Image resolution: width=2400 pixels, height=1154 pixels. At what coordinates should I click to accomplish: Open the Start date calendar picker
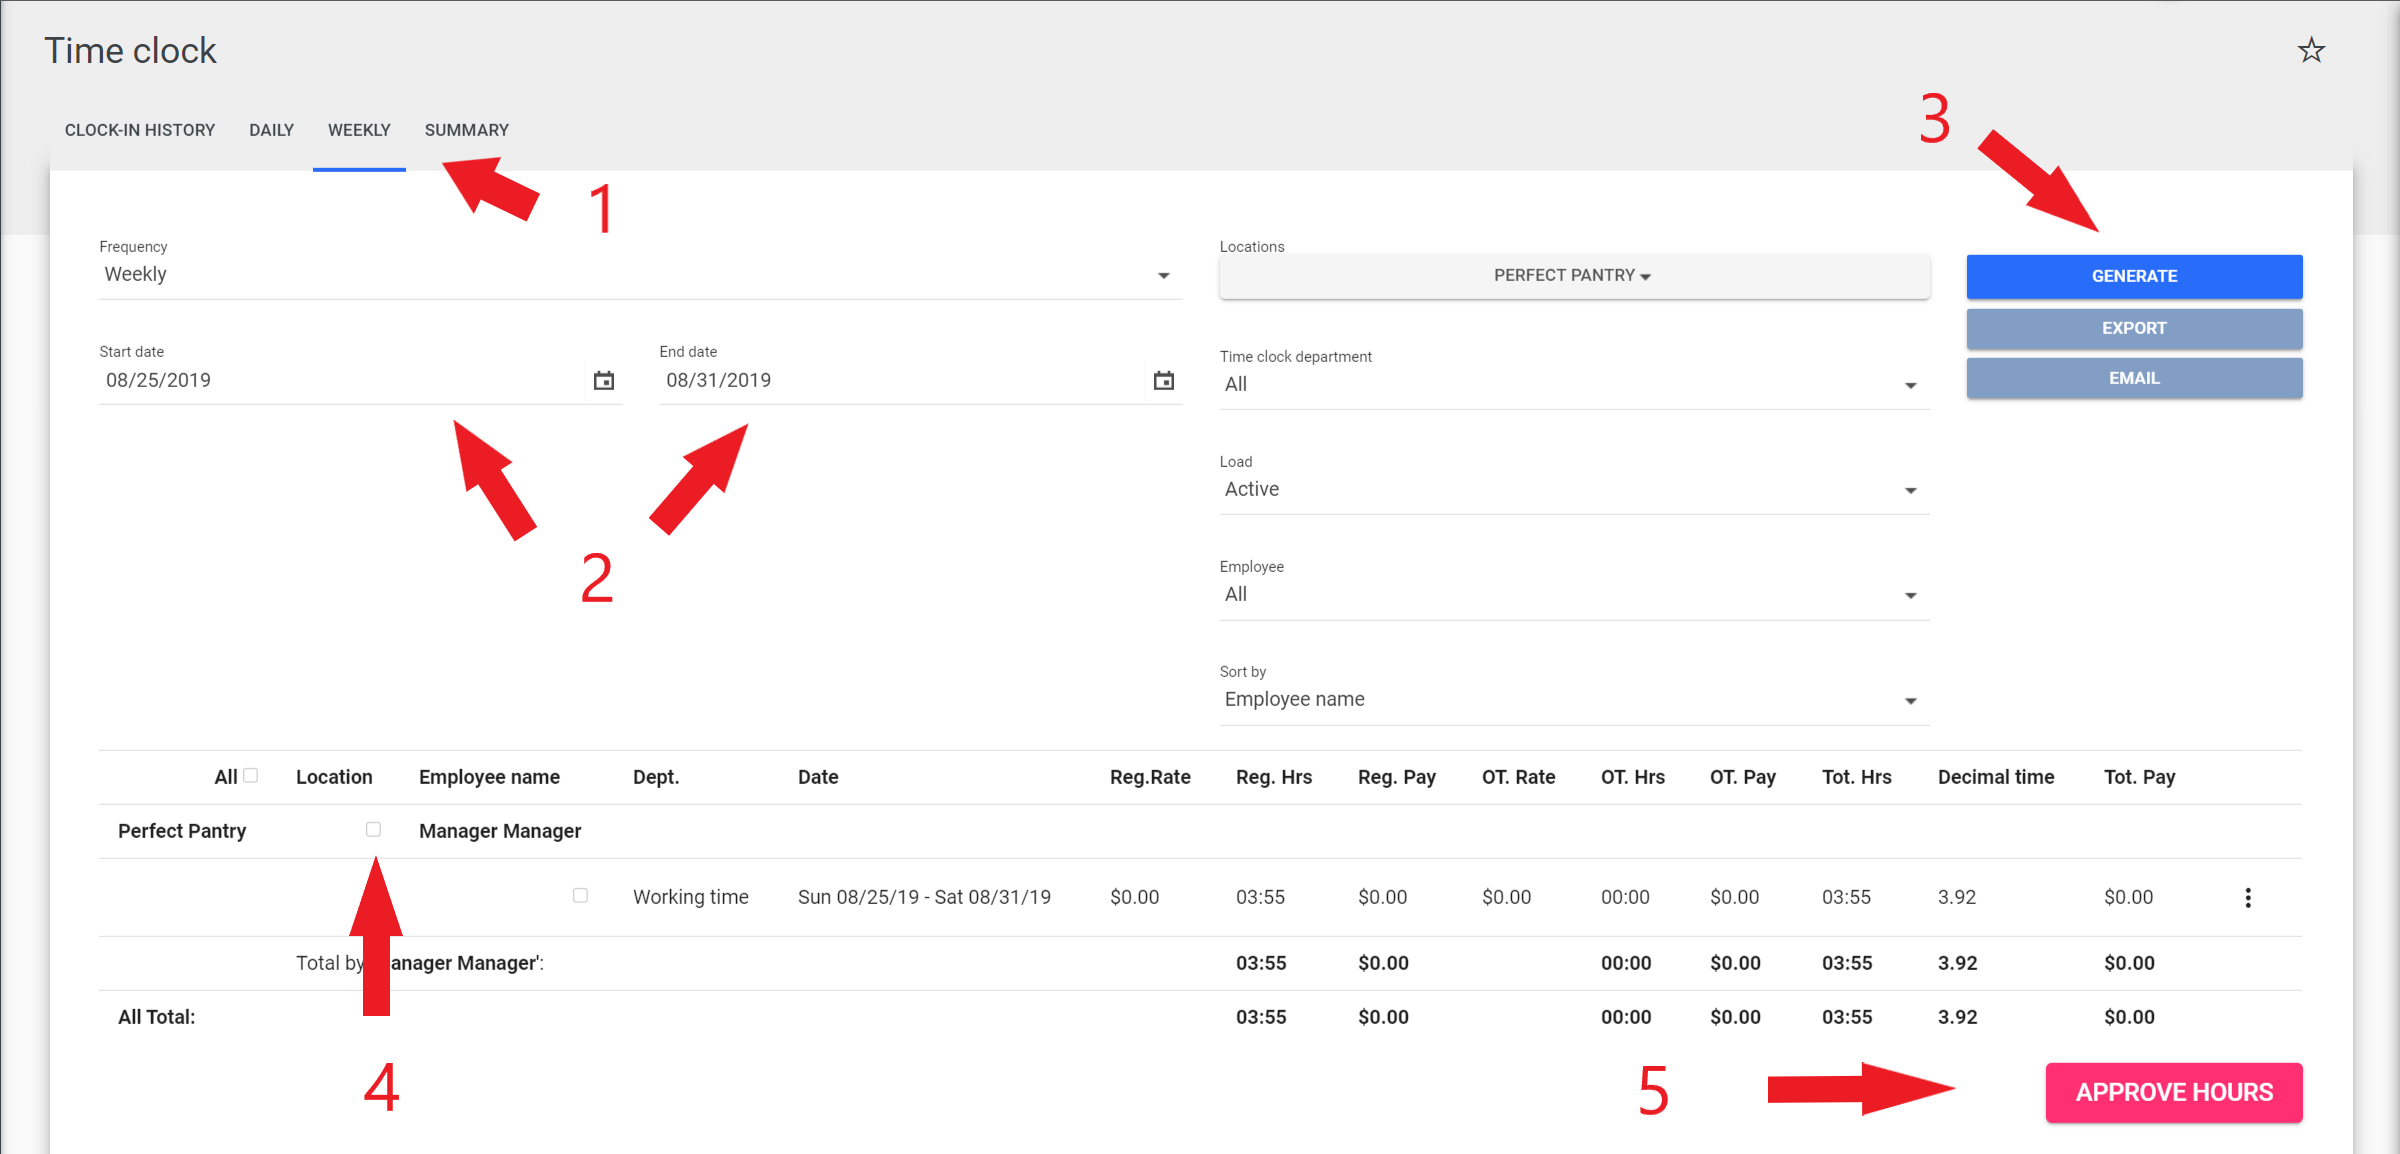tap(603, 381)
